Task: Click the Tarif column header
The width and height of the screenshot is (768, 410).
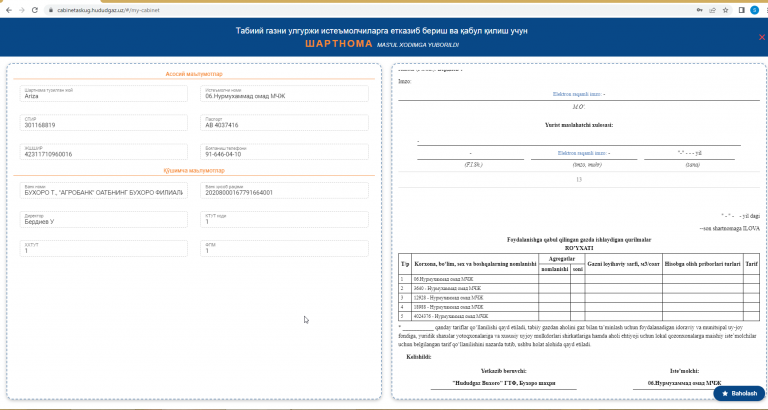Action: point(751,264)
